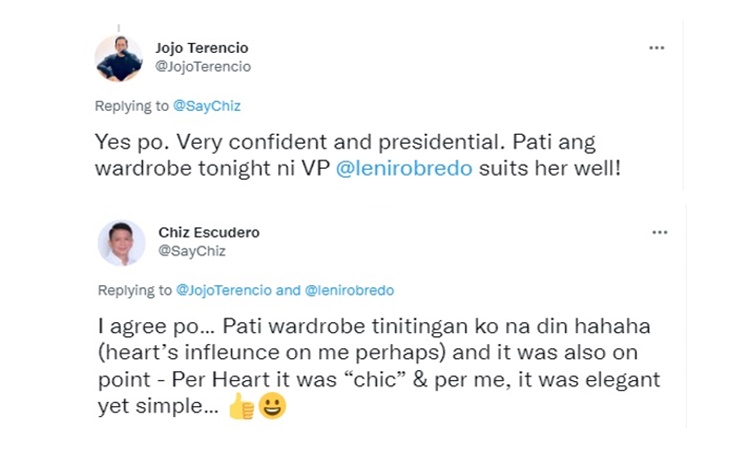Click Jojo Terencio's profile picture
750x450 pixels.
tap(119, 58)
